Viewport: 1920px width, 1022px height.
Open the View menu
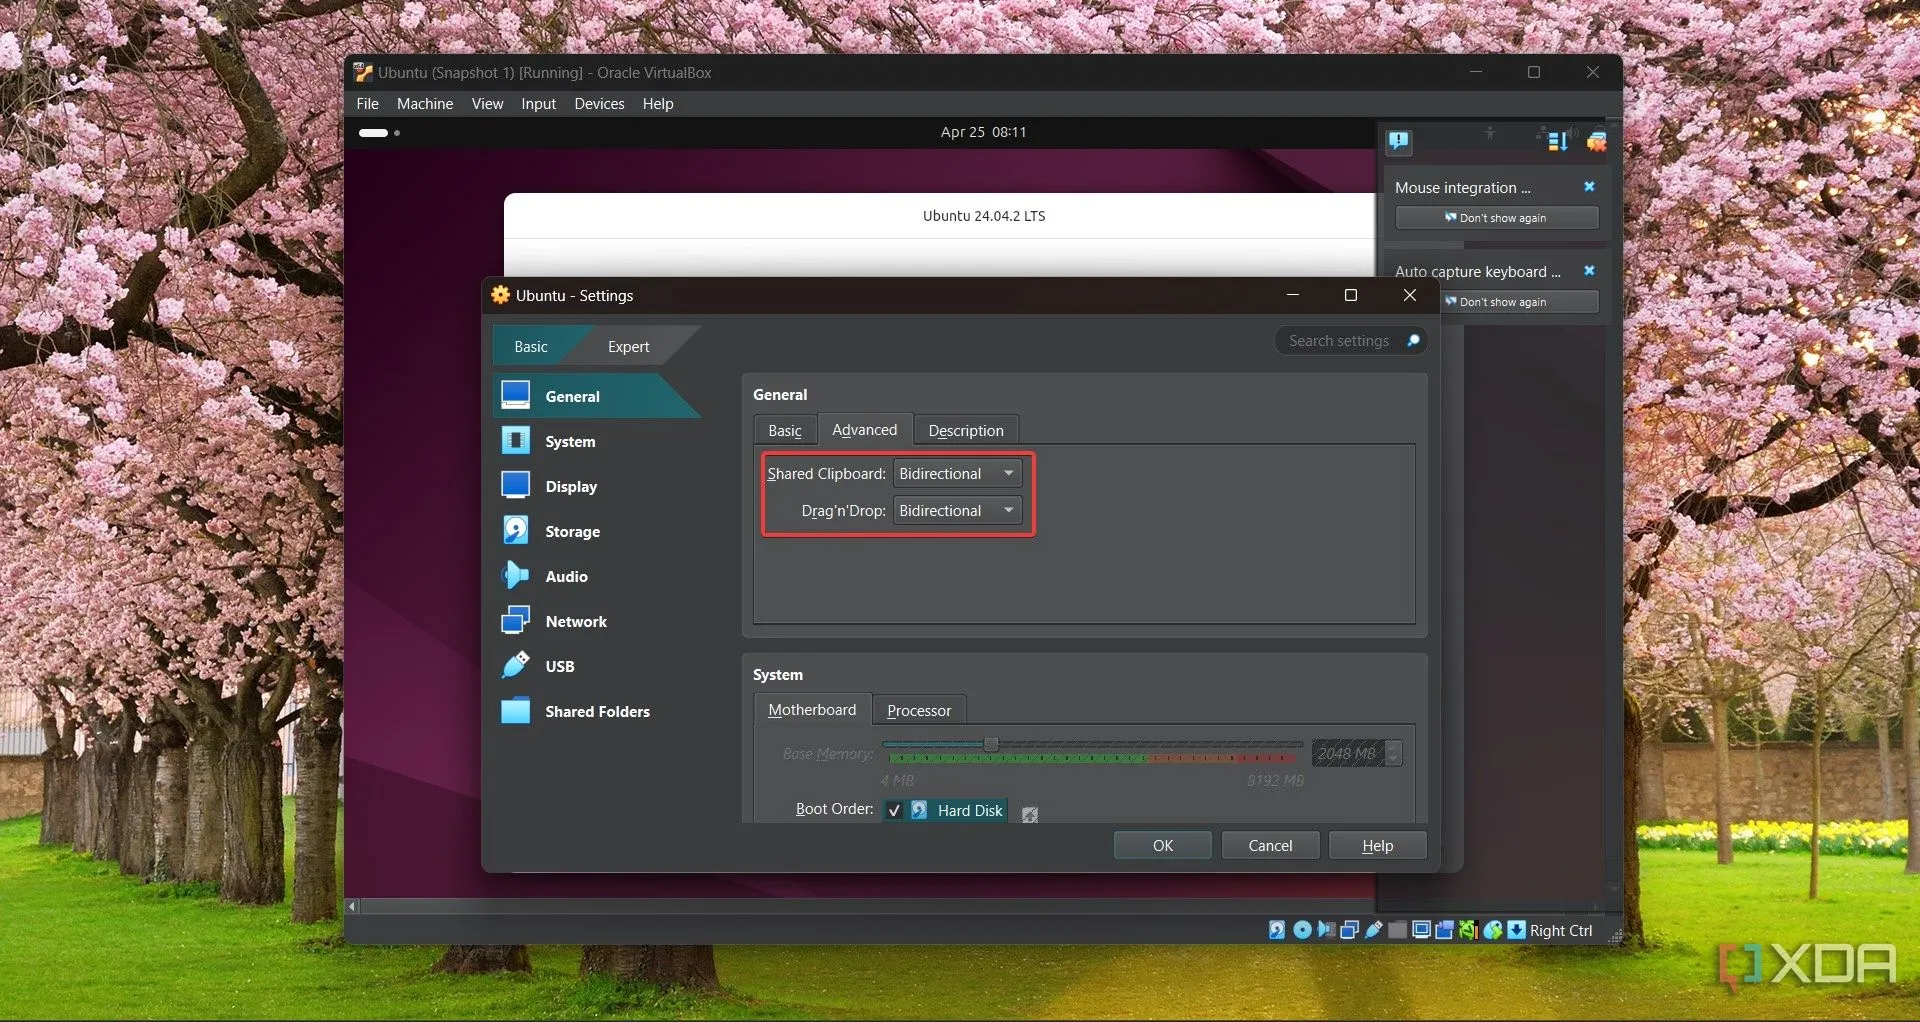point(487,104)
